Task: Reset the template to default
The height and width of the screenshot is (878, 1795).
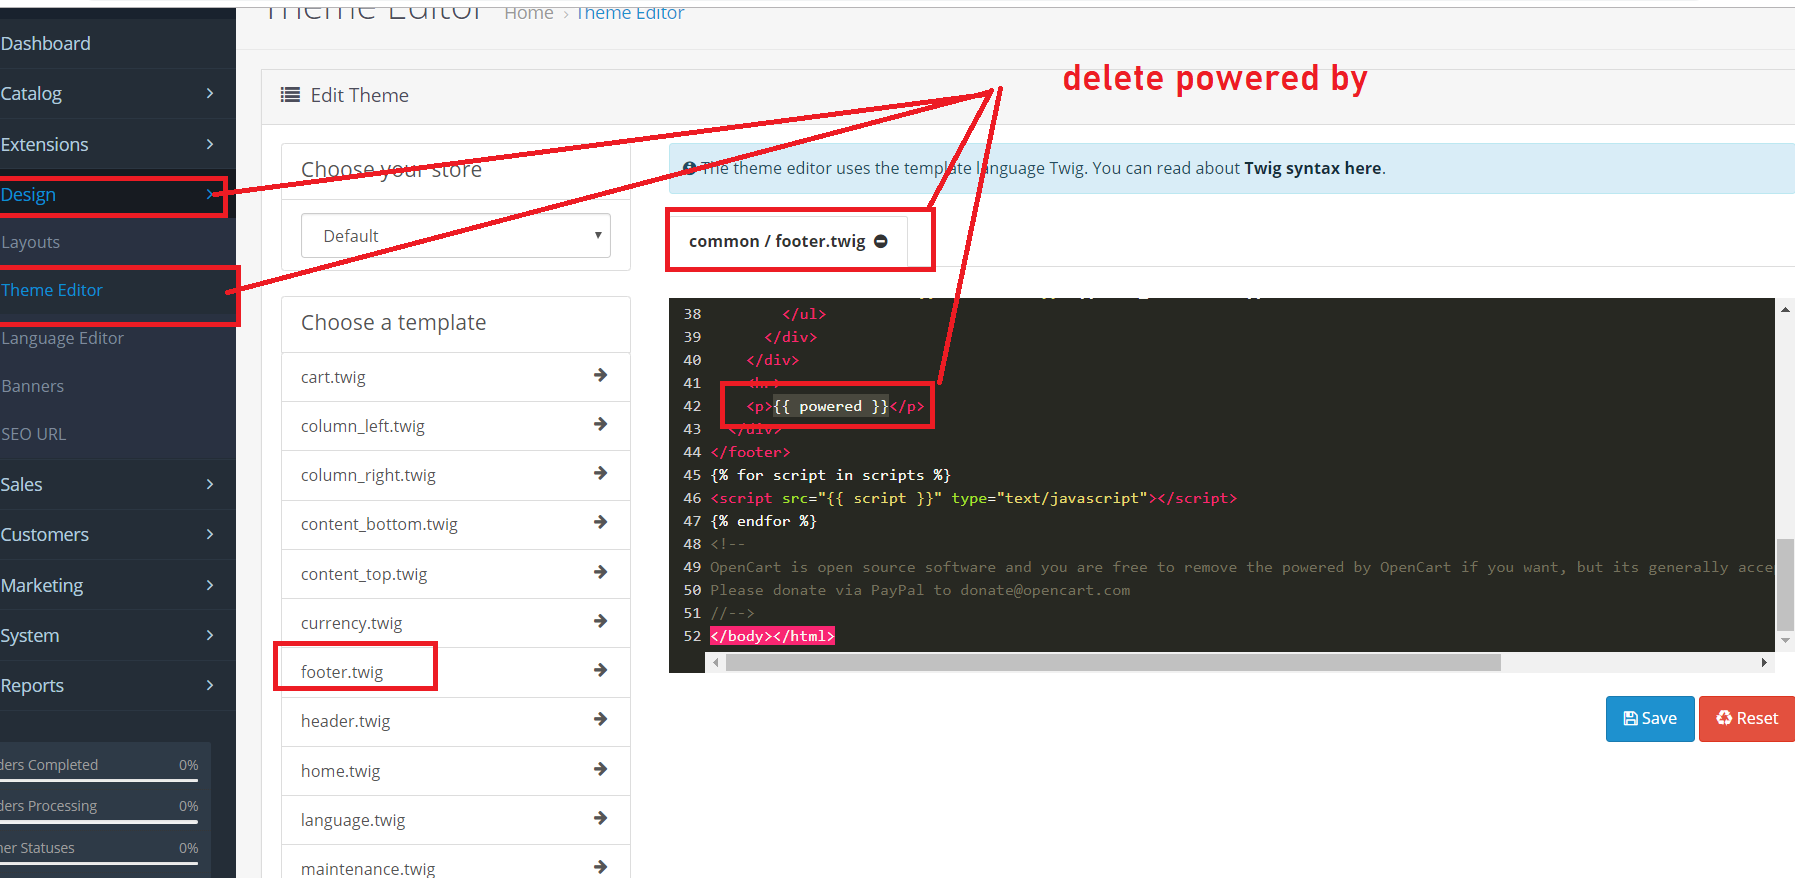Action: click(1746, 718)
